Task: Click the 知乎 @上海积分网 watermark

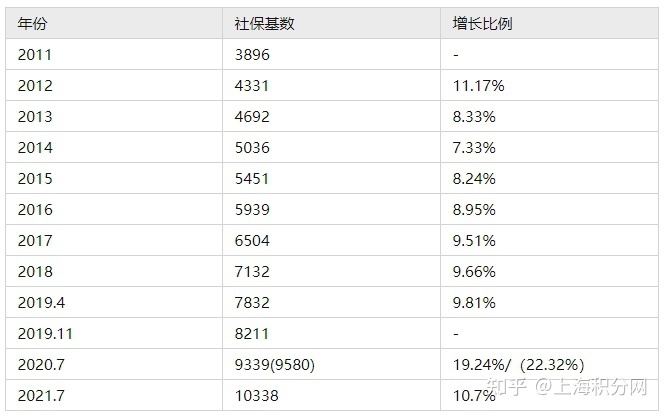Action: point(567,386)
